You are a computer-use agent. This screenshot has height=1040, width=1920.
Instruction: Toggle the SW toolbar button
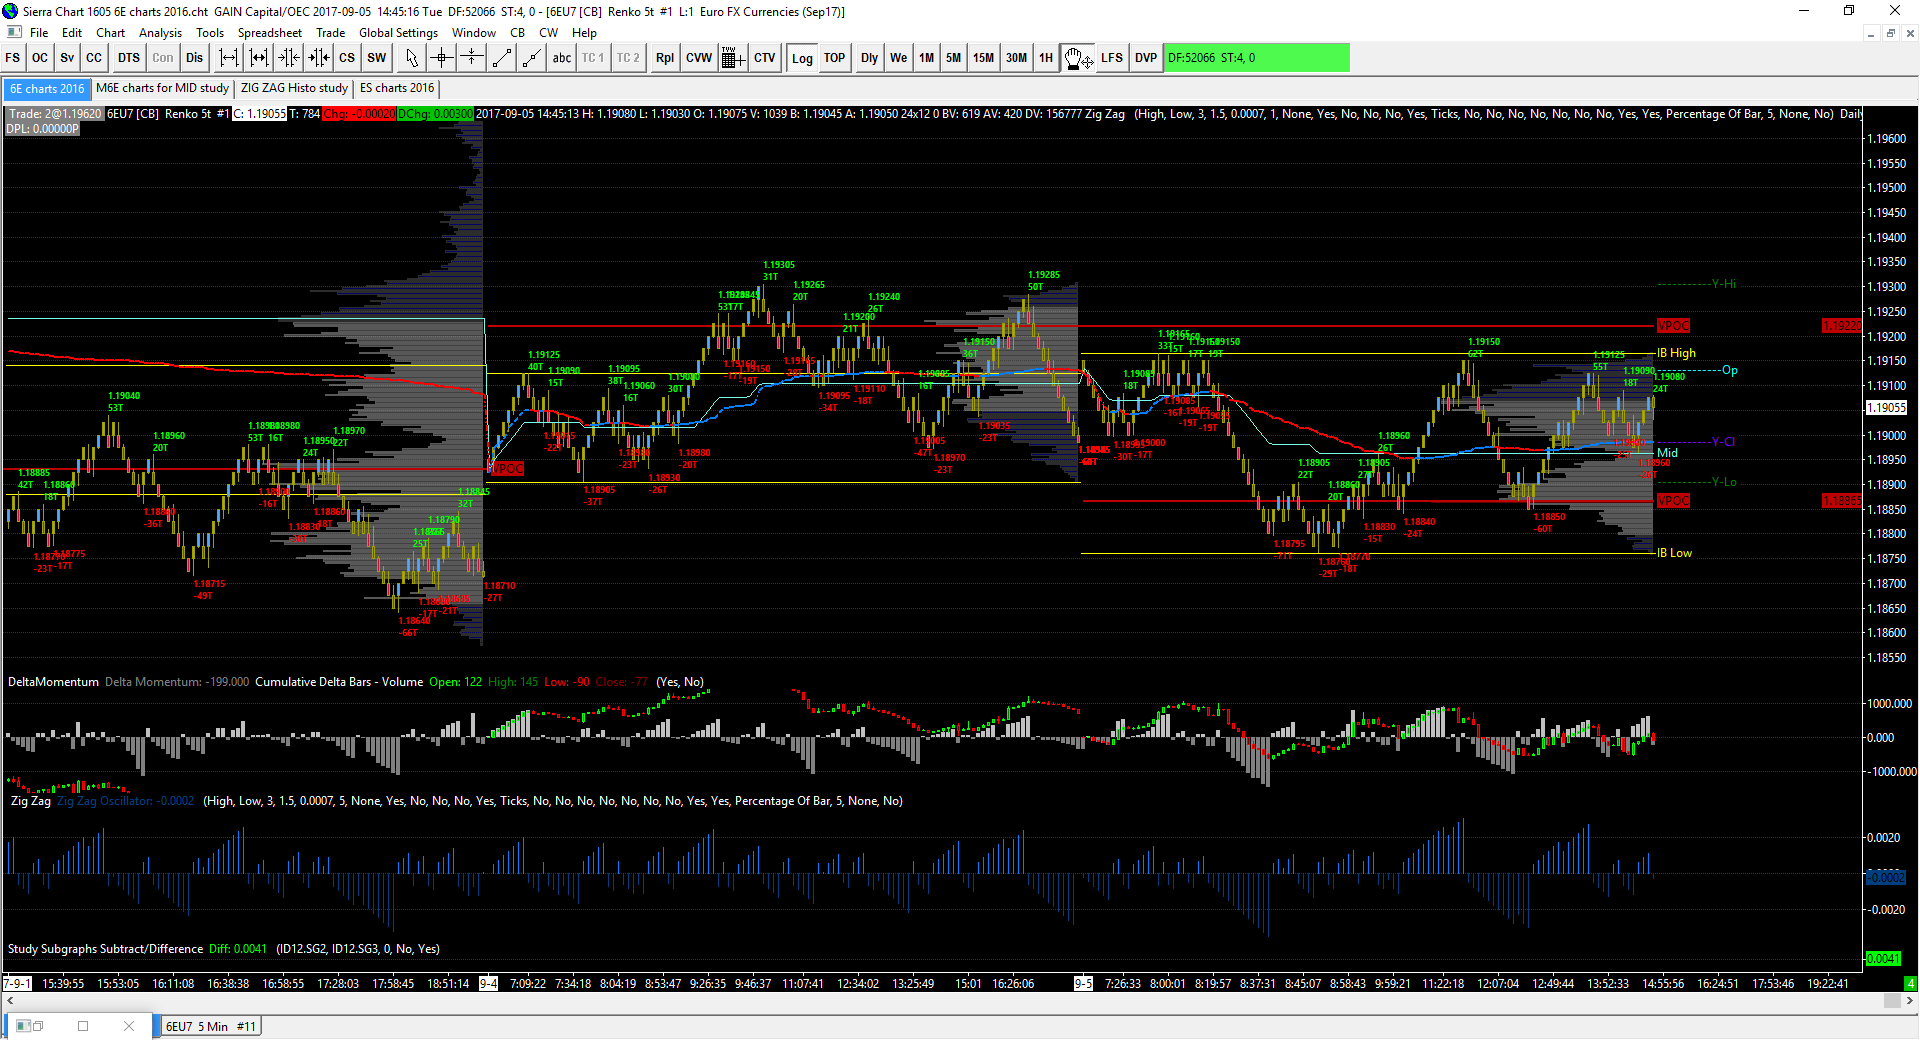(376, 58)
